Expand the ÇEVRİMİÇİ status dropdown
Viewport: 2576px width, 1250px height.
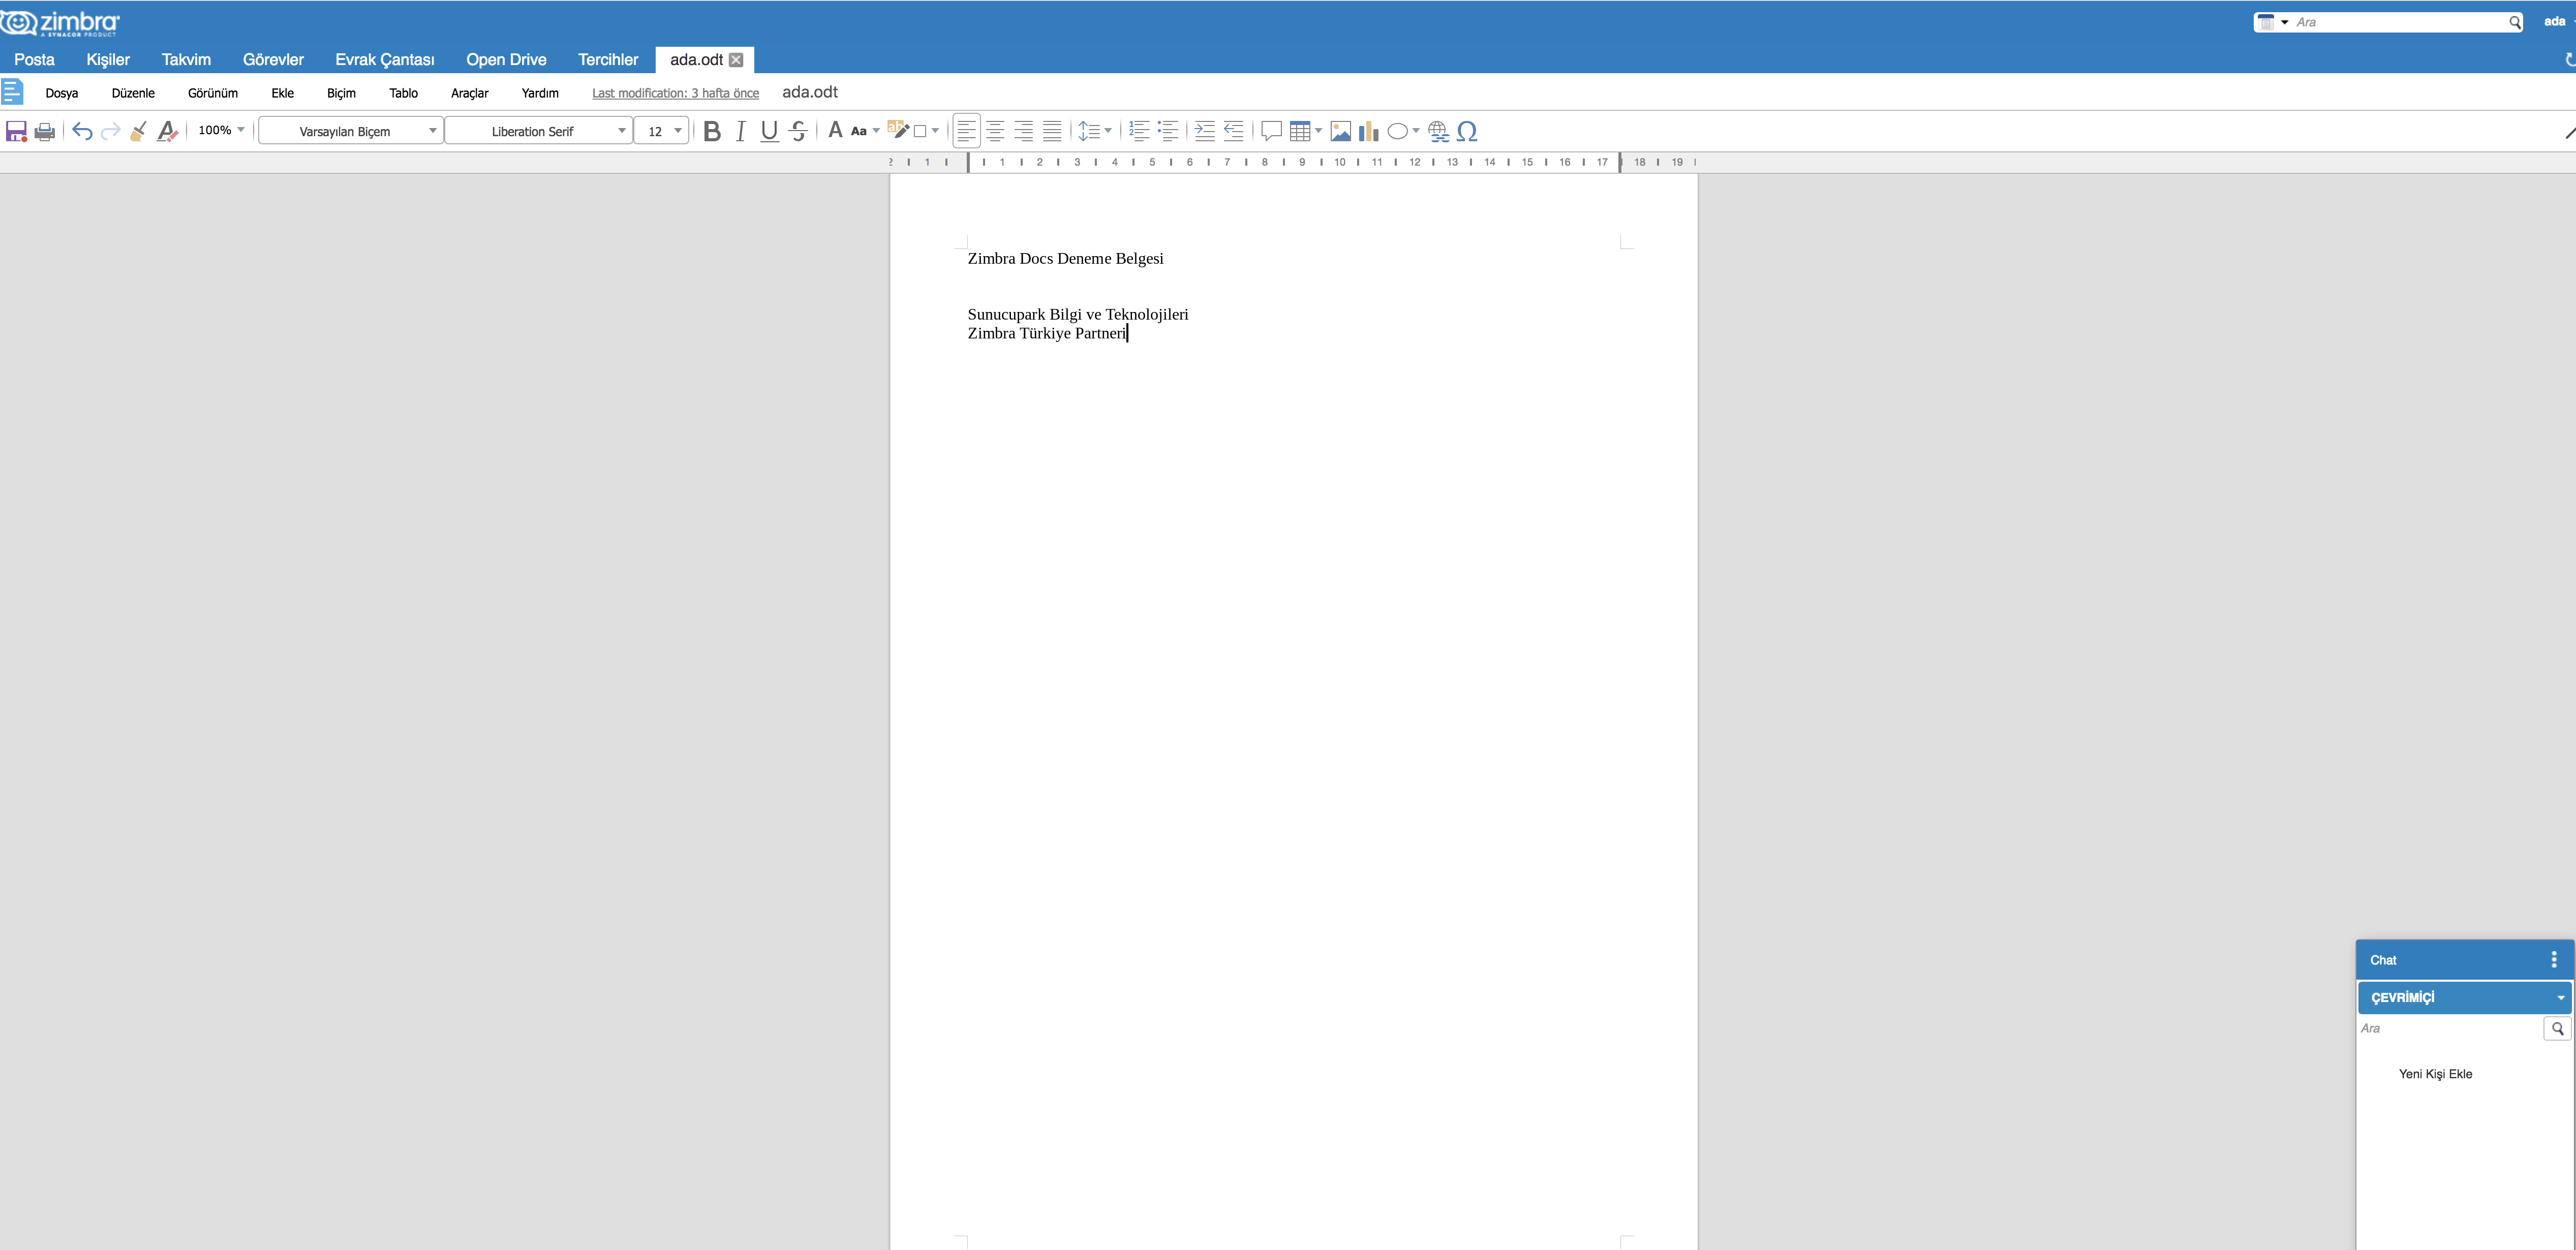coord(2561,998)
